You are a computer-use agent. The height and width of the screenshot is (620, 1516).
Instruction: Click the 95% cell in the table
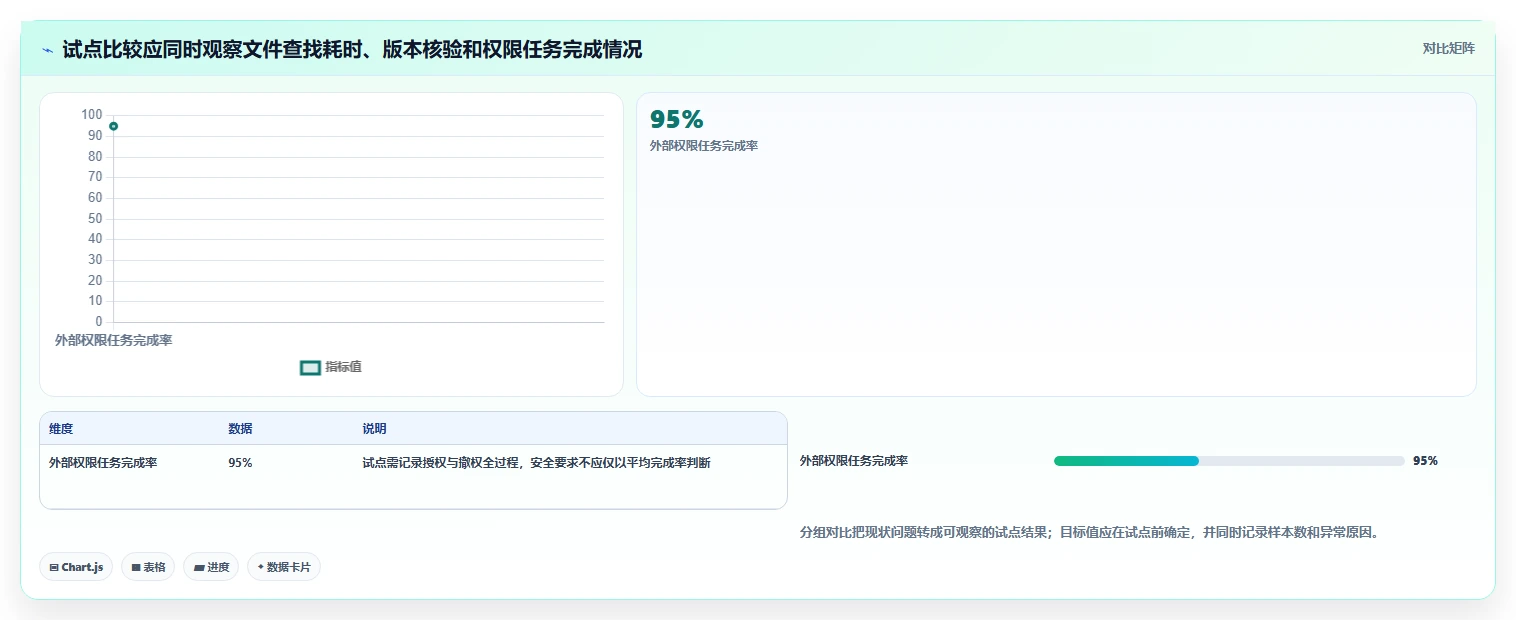(240, 463)
